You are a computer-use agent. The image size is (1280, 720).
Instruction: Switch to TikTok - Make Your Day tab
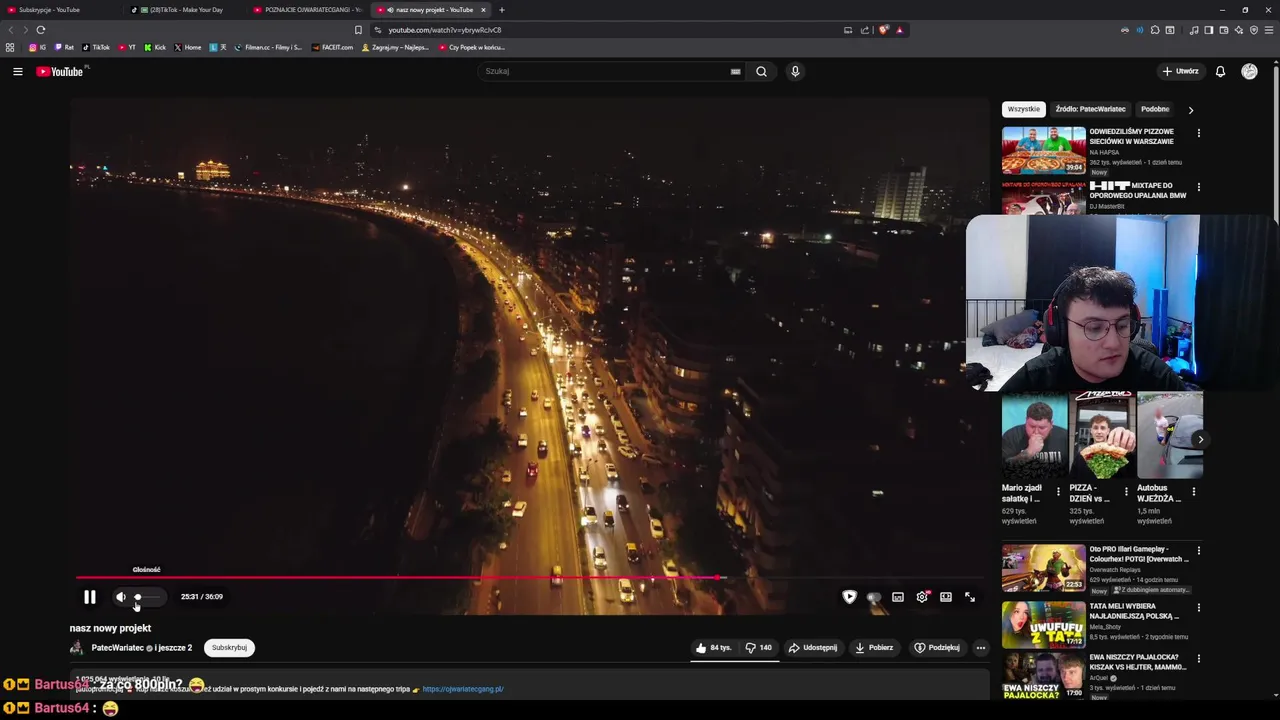tap(186, 10)
